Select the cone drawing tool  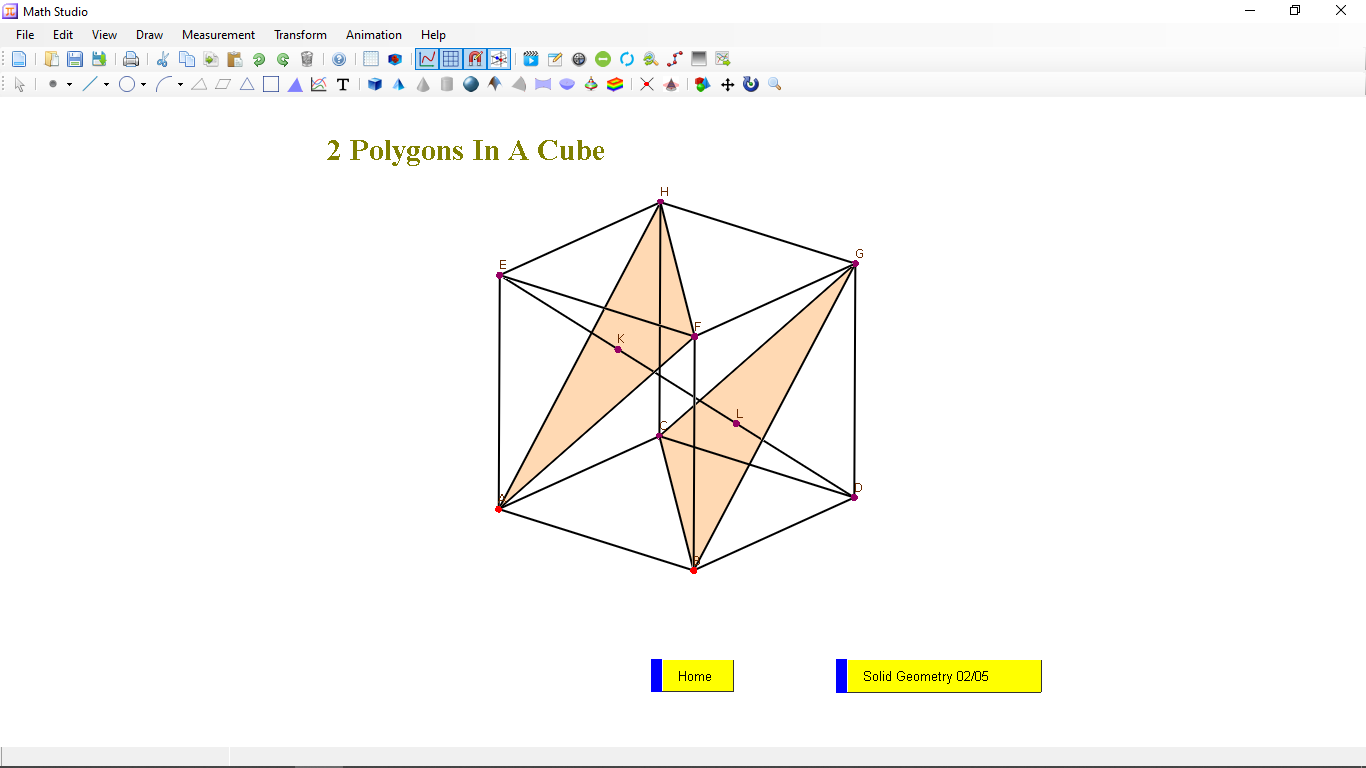point(423,84)
